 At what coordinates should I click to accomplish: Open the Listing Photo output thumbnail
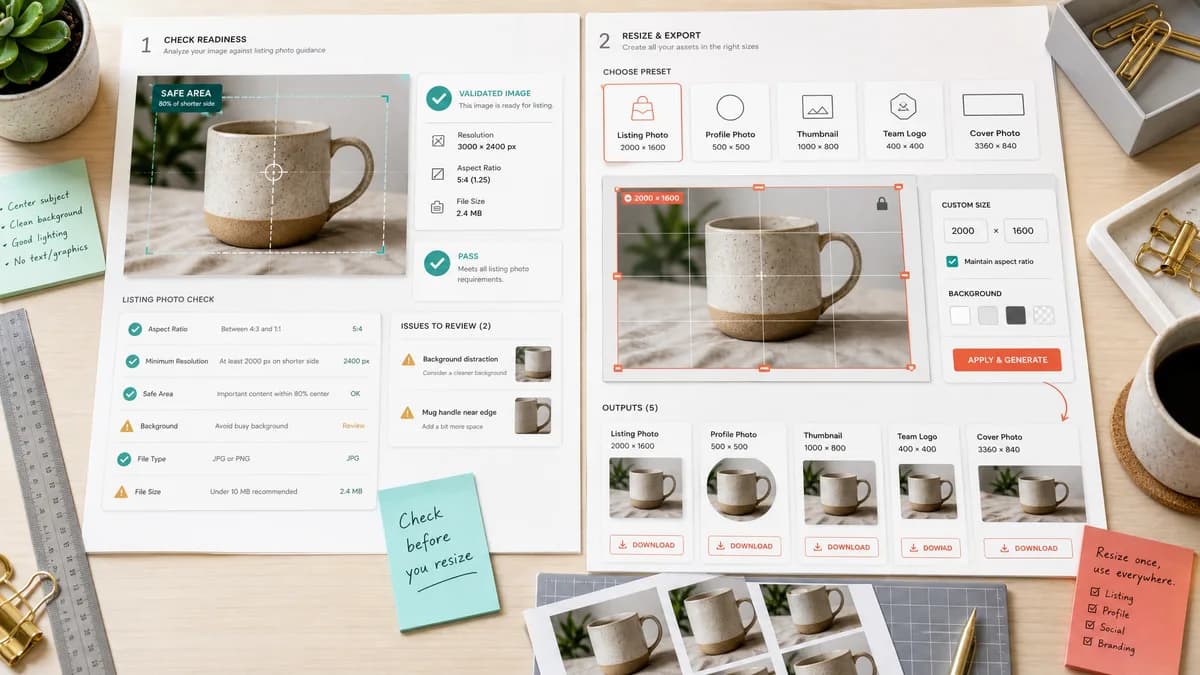tap(646, 487)
